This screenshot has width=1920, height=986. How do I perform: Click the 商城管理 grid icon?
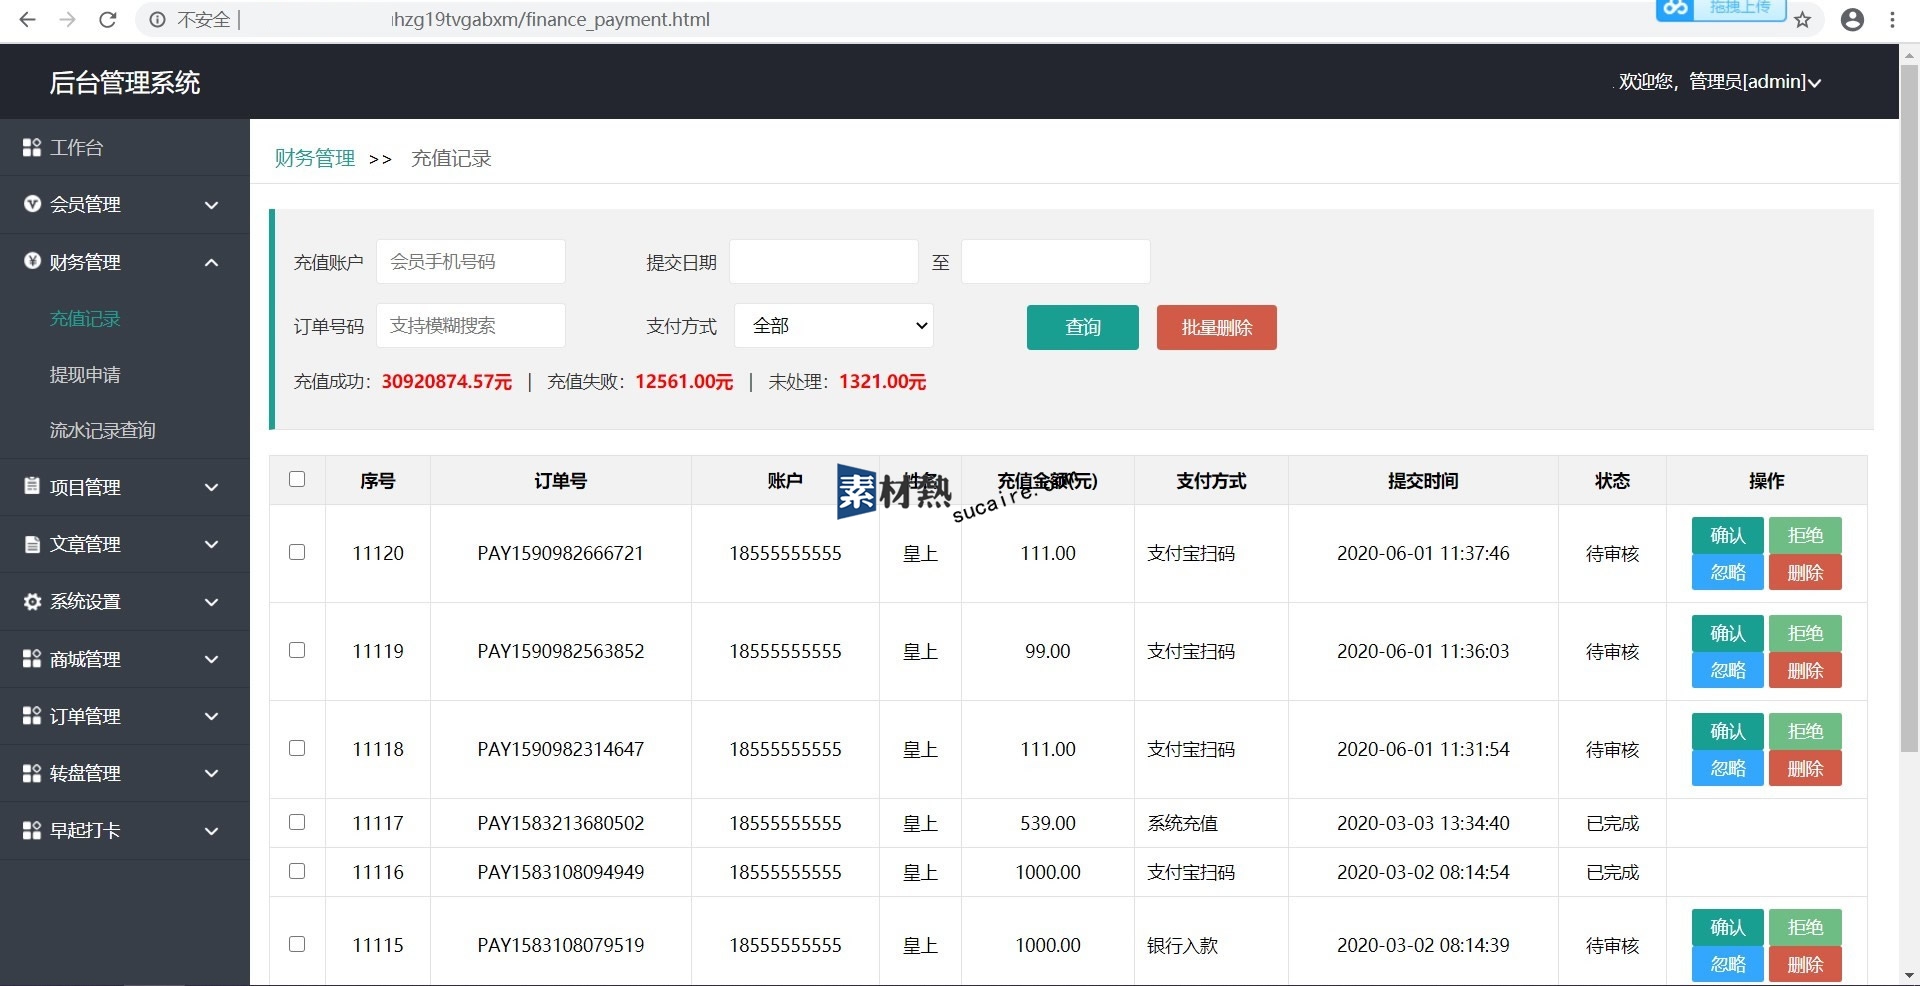32,659
